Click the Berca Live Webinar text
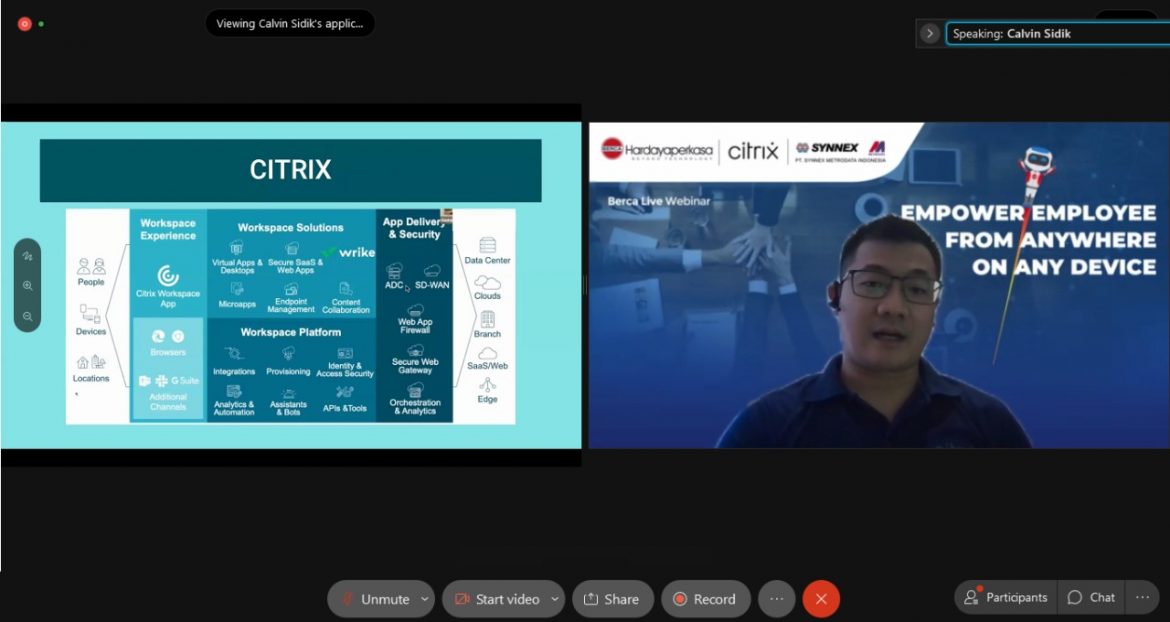This screenshot has width=1170, height=622. point(659,201)
